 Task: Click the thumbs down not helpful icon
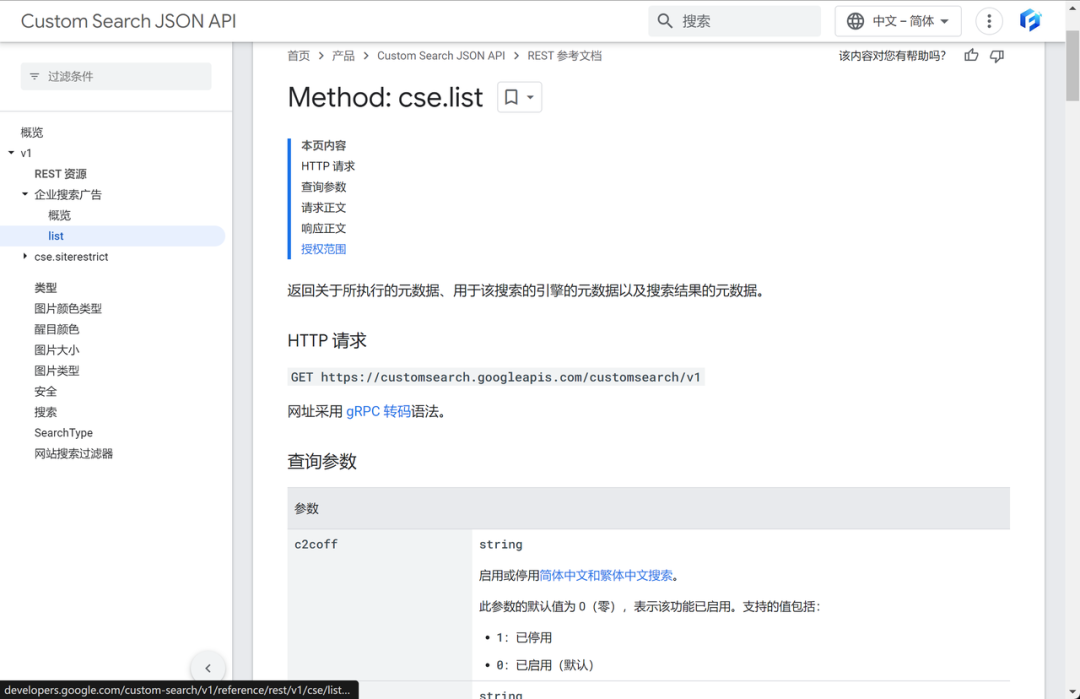997,56
